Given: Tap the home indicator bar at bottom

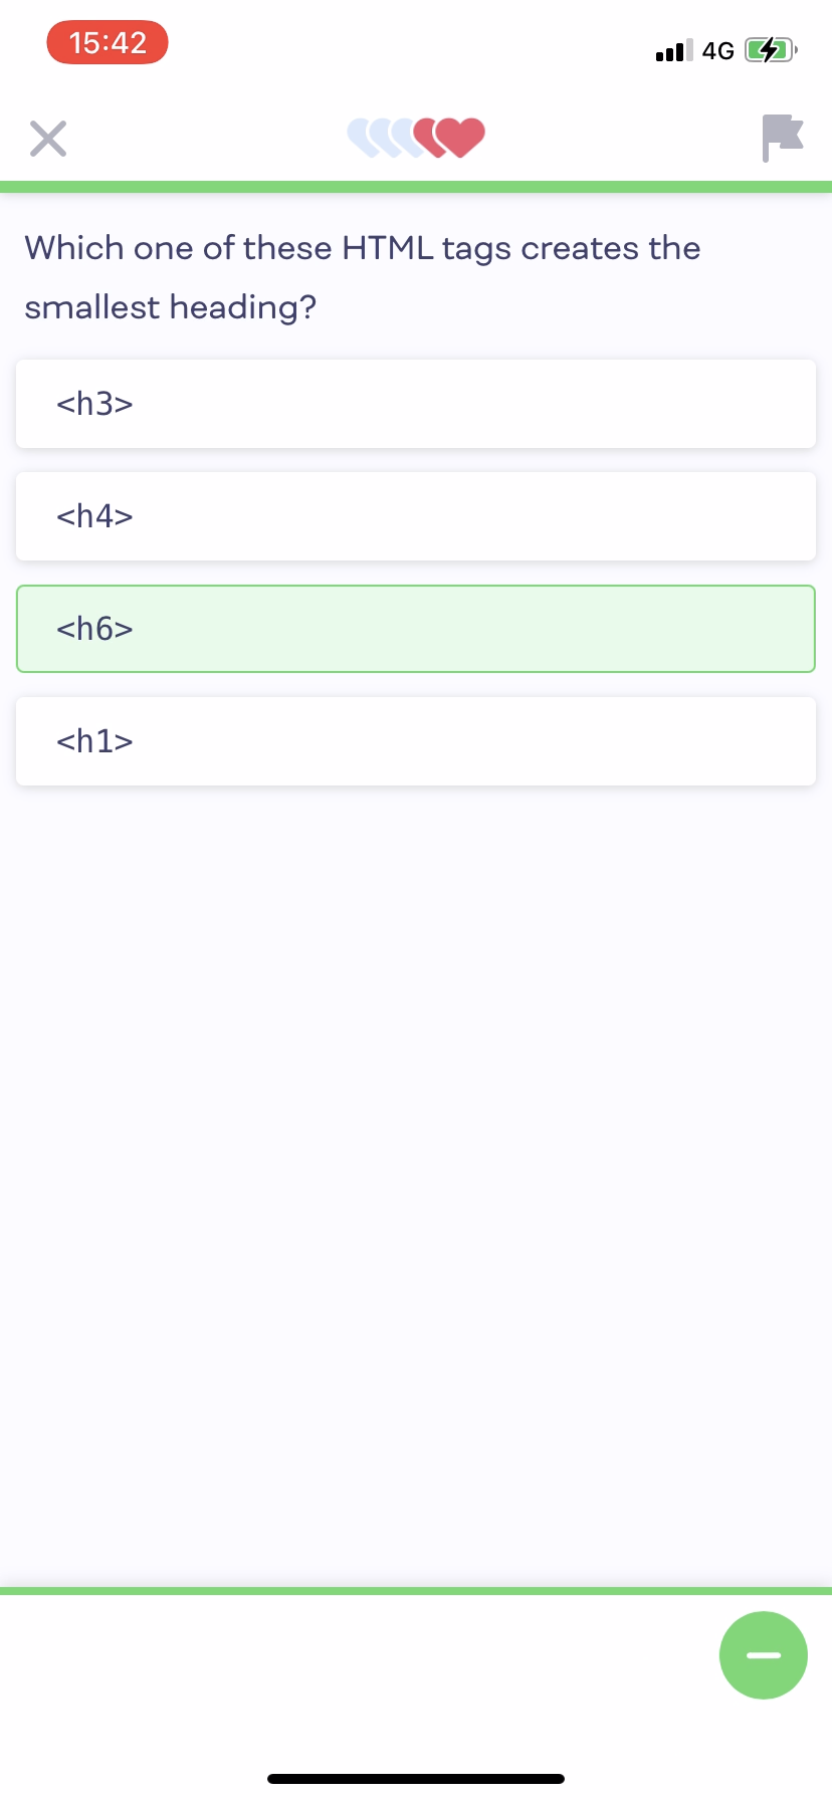Looking at the screenshot, I should 416,1770.
